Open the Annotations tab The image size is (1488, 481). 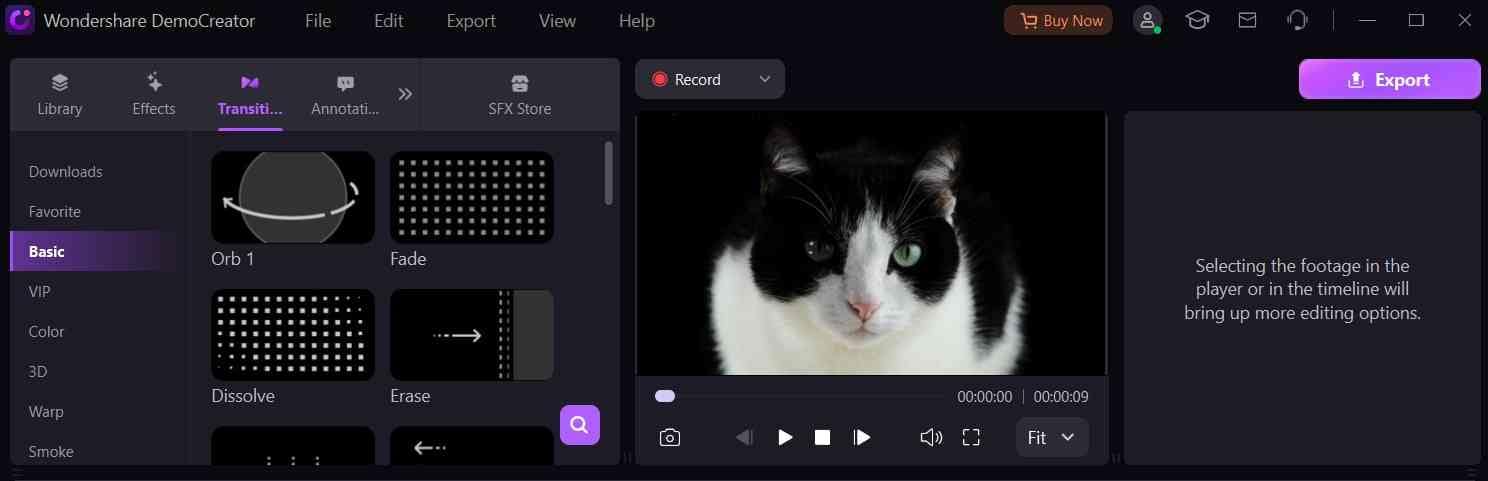(345, 94)
